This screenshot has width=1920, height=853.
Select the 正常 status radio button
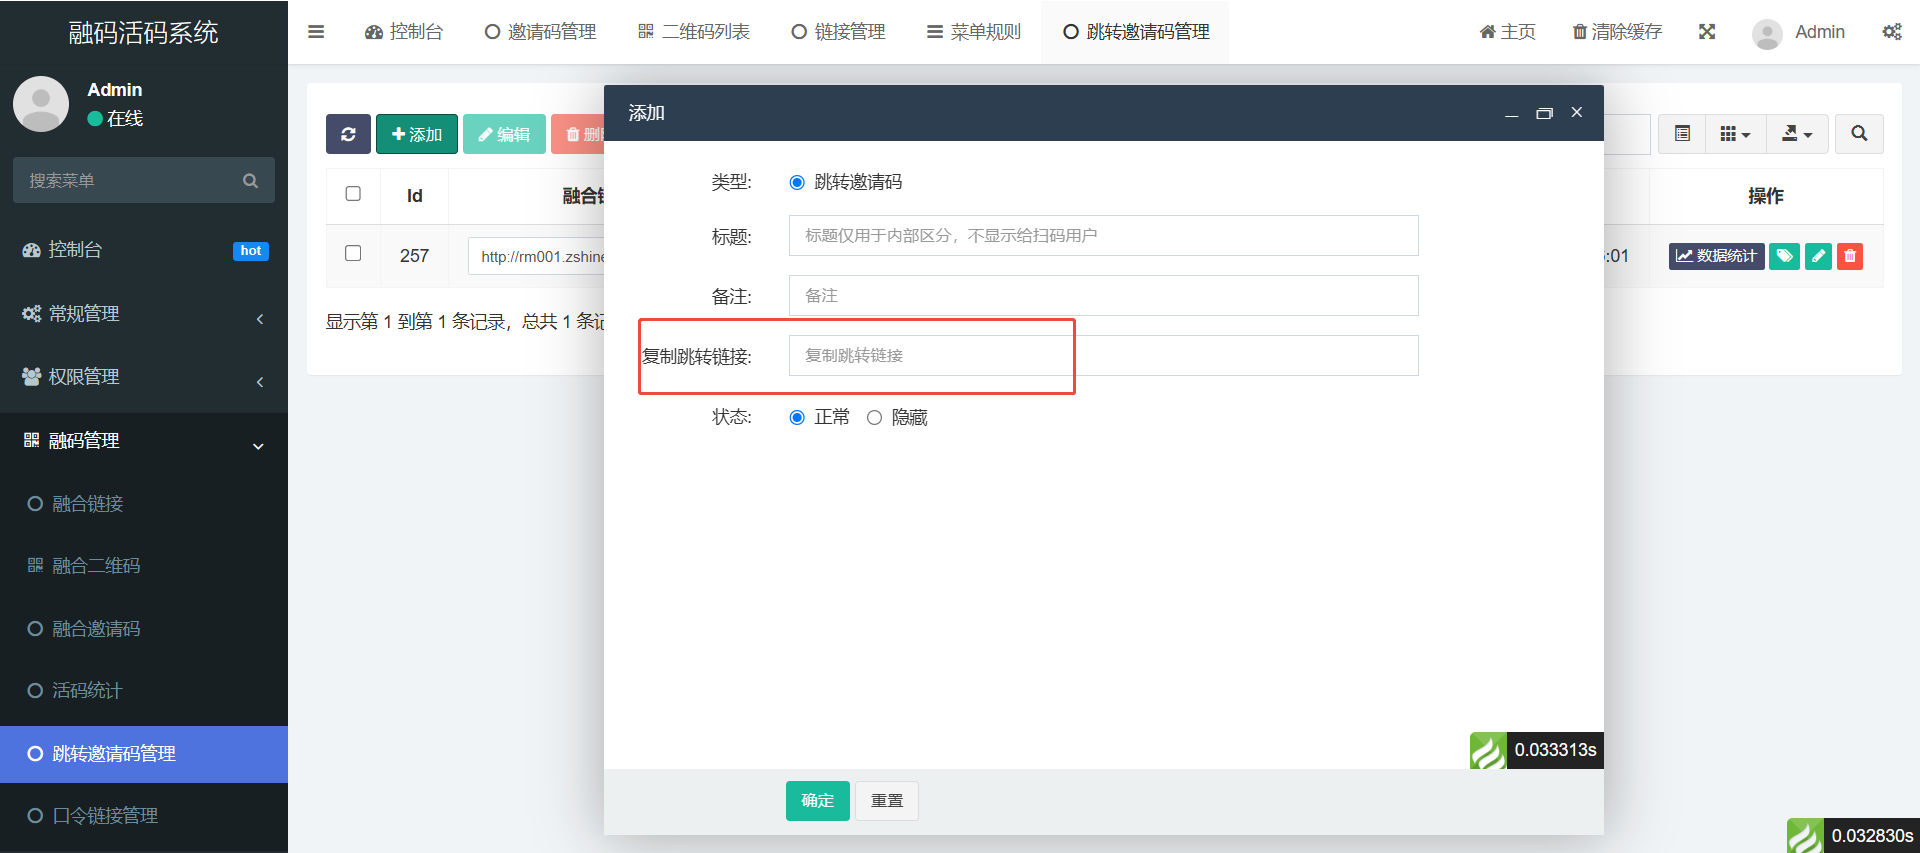pos(797,418)
